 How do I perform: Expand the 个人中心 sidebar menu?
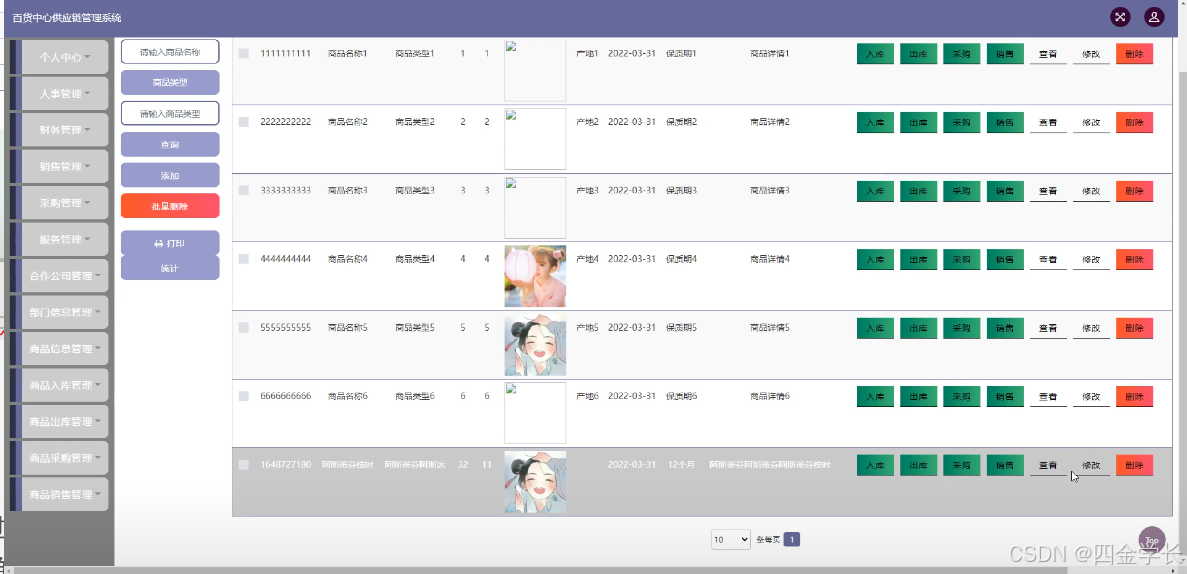point(65,57)
